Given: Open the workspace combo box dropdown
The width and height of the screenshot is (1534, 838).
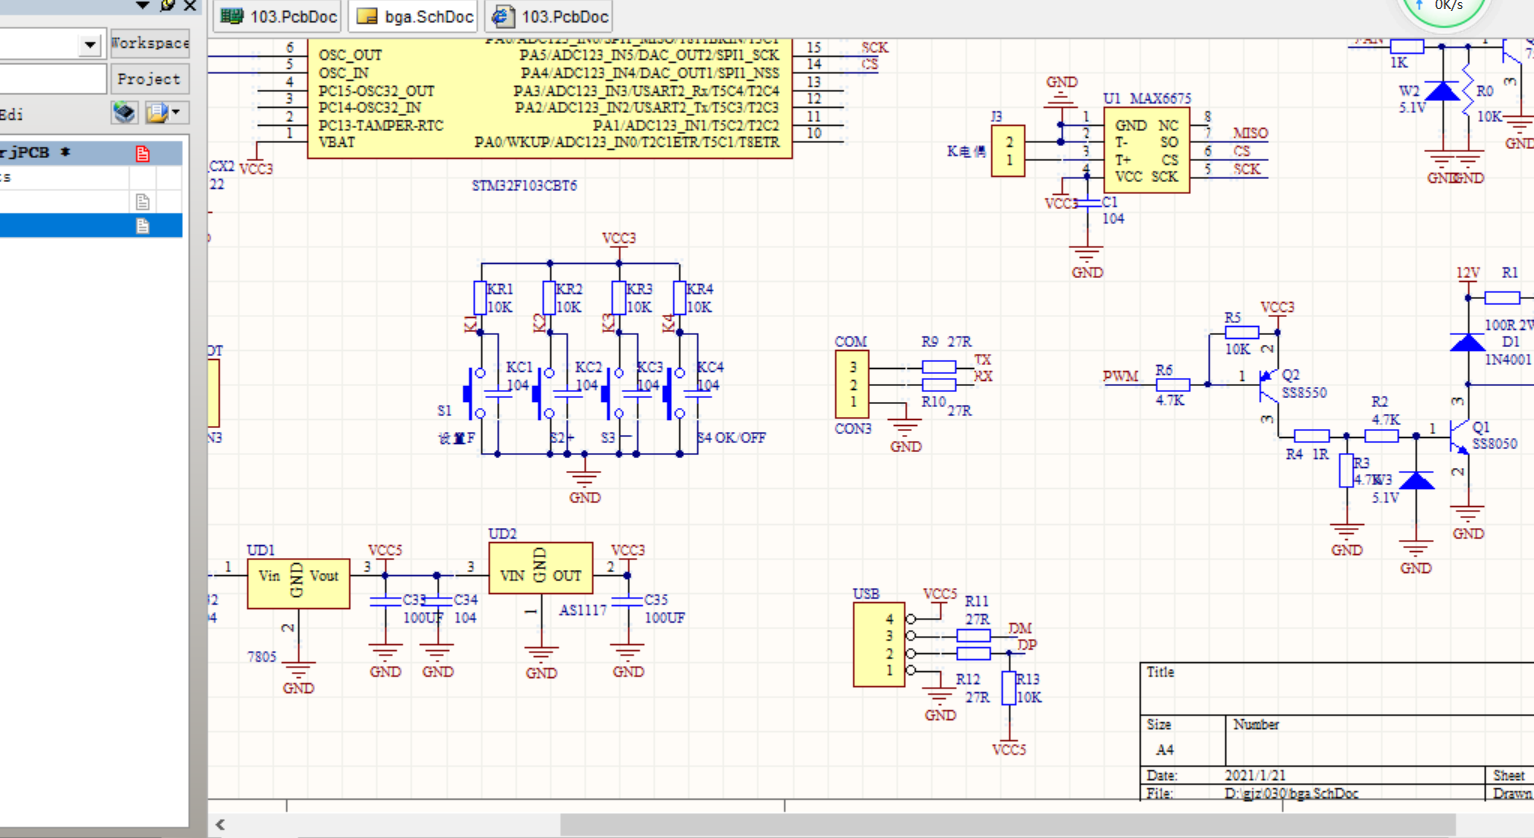Looking at the screenshot, I should pyautogui.click(x=90, y=45).
